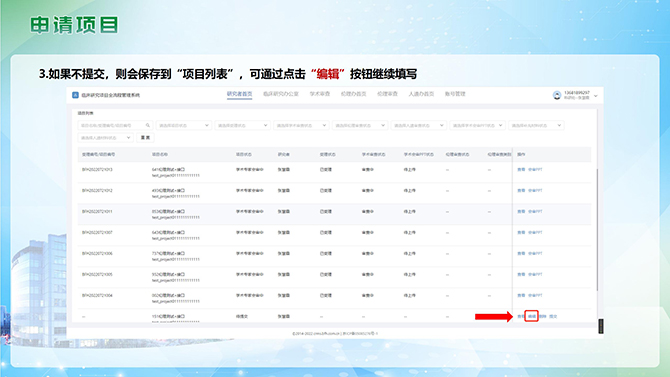Select the cell BFH20220721012
The height and width of the screenshot is (377, 670).
97,191
